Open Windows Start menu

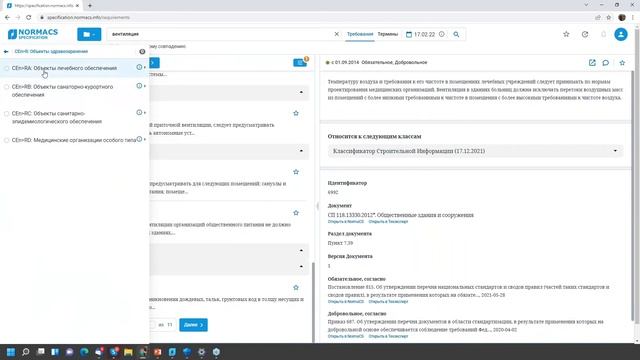pyautogui.click(x=11, y=352)
